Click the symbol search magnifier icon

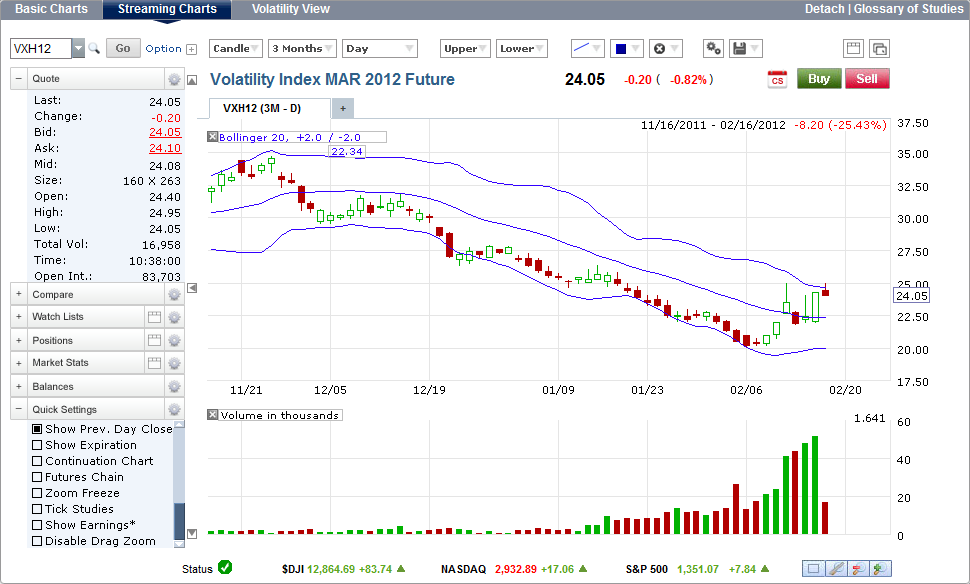95,48
